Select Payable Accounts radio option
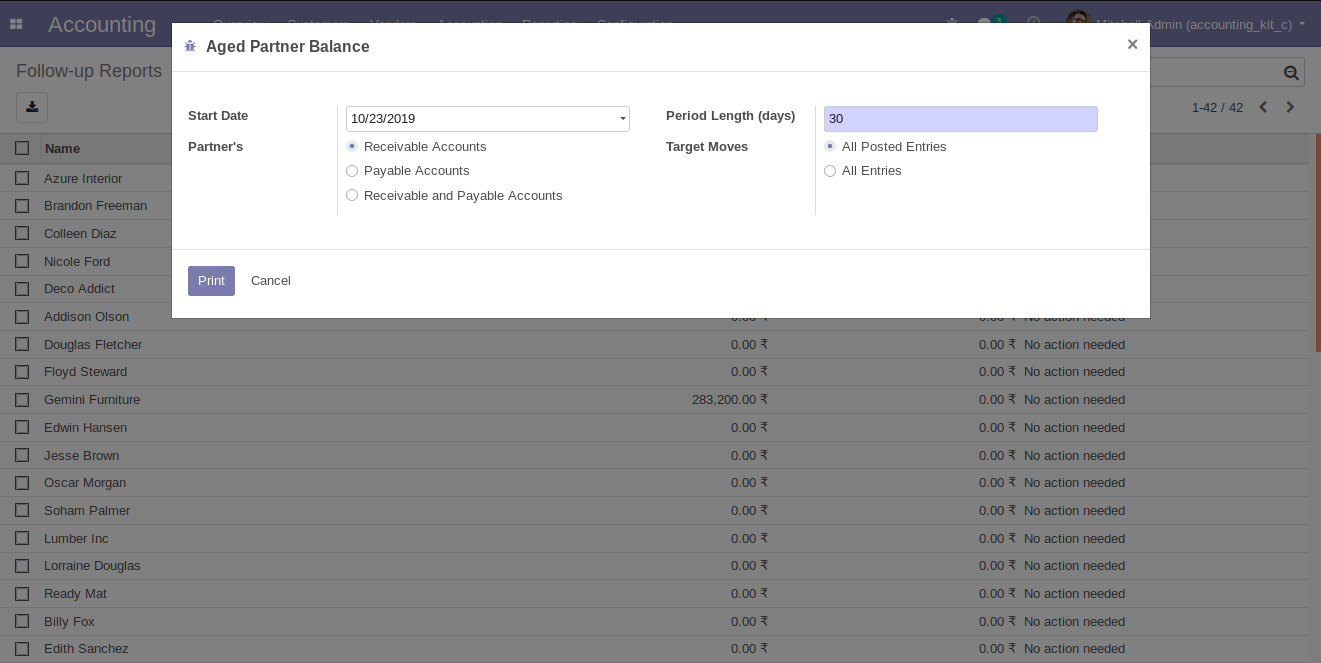 click(x=352, y=171)
